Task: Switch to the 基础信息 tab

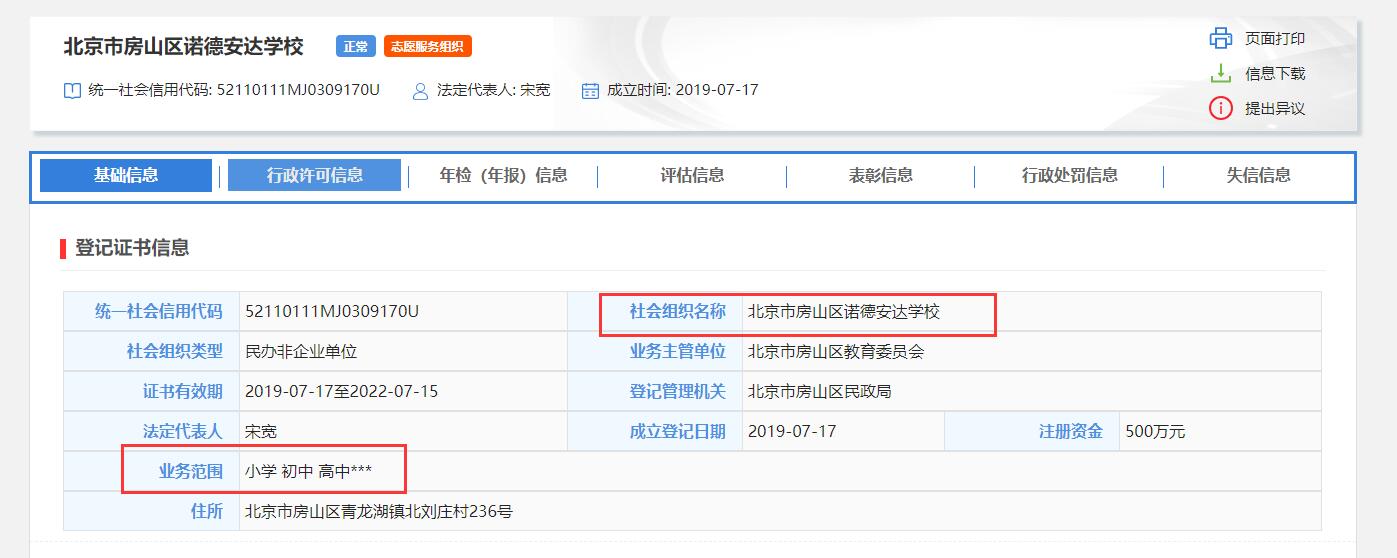Action: click(x=126, y=175)
